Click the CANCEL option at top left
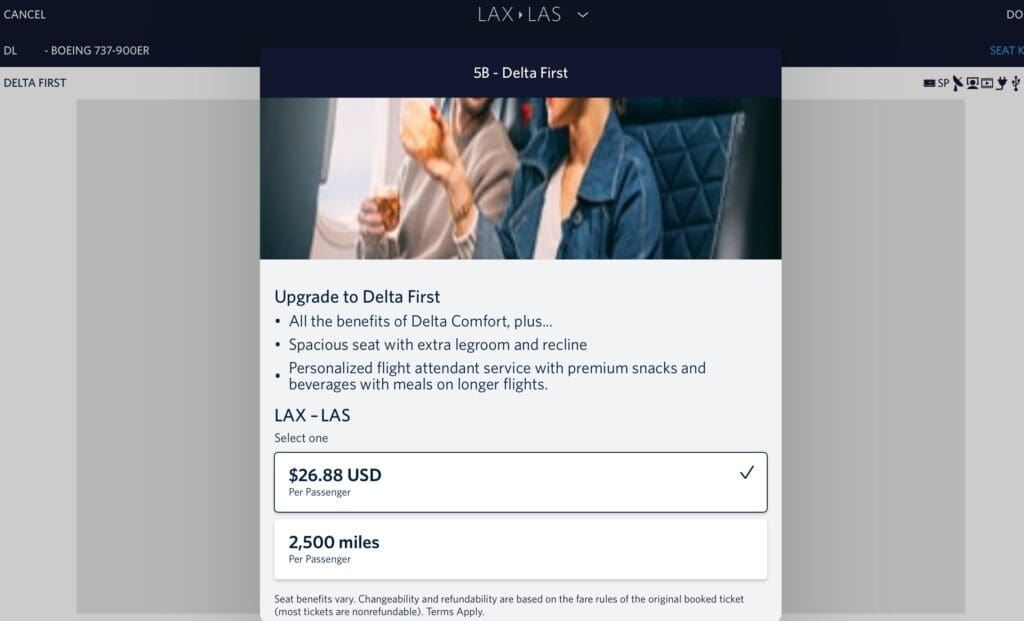Screen dimensions: 1024x621 pos(24,14)
